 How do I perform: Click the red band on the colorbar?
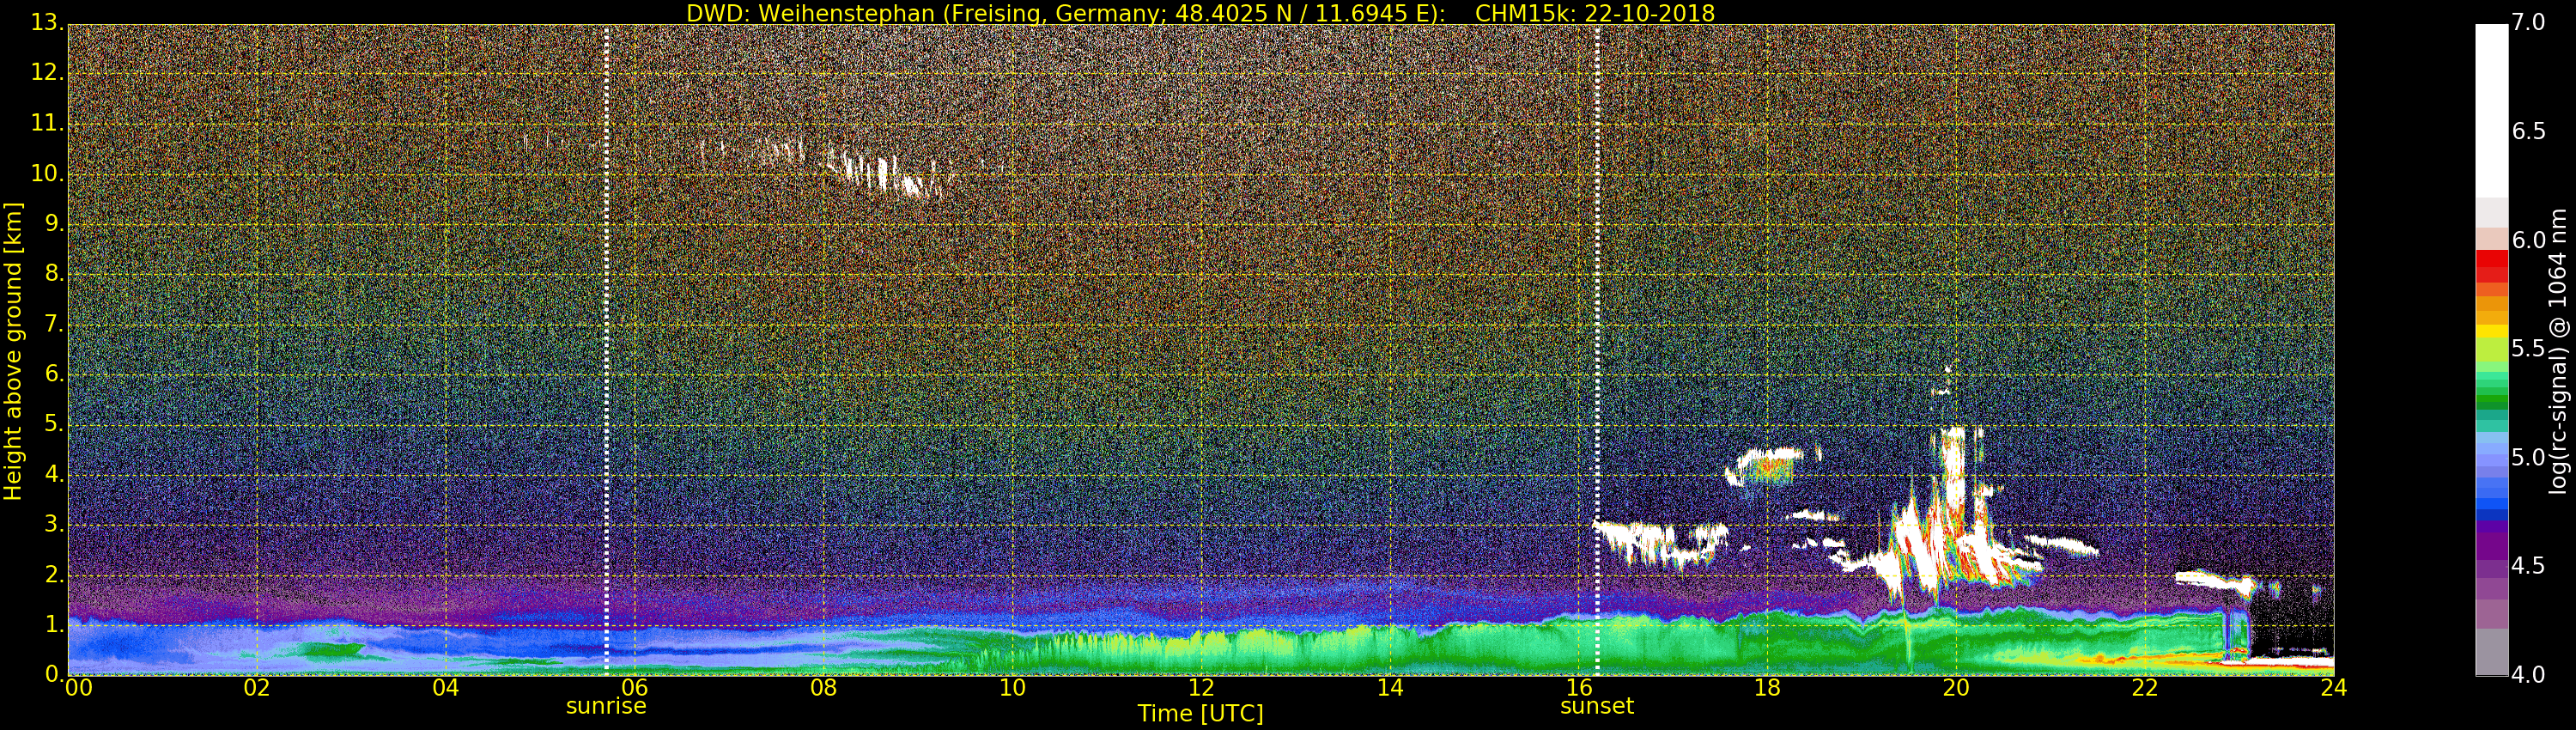(2491, 265)
